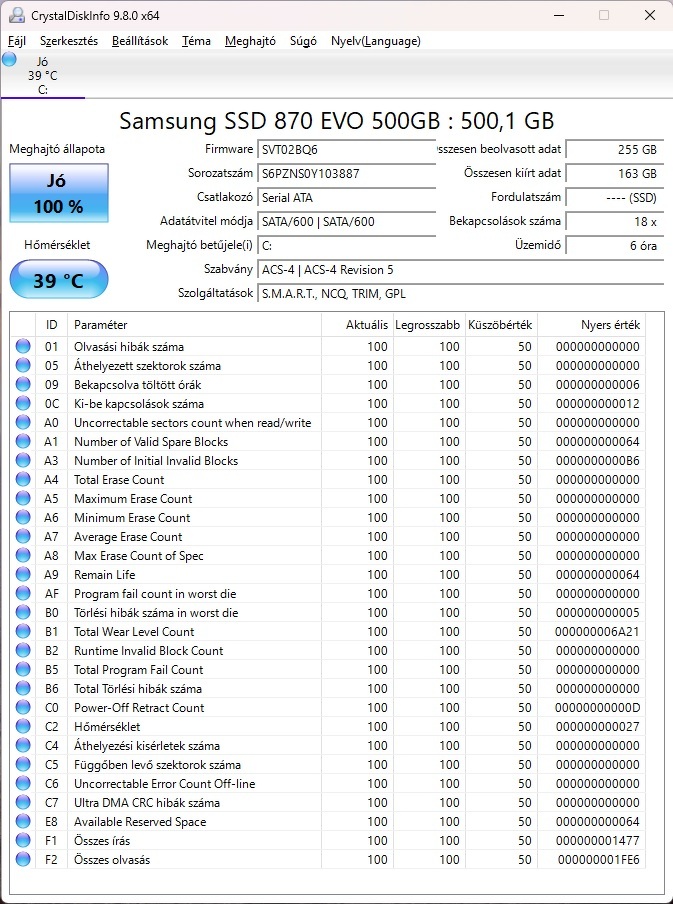Click the Legrosszabb column header
Viewport: 673px width, 904px height.
click(x=429, y=325)
